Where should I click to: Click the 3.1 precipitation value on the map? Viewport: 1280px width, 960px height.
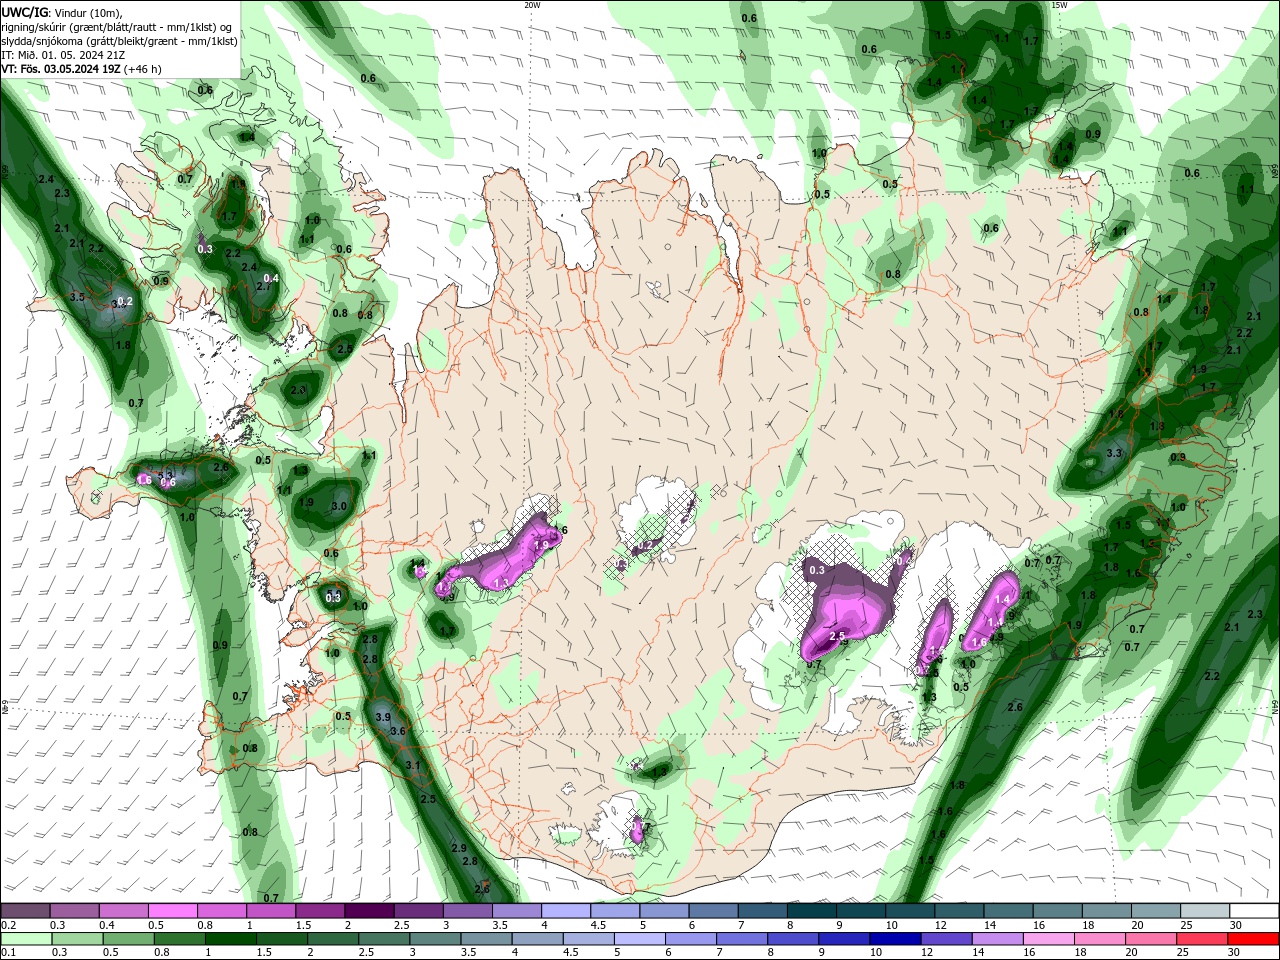point(414,765)
